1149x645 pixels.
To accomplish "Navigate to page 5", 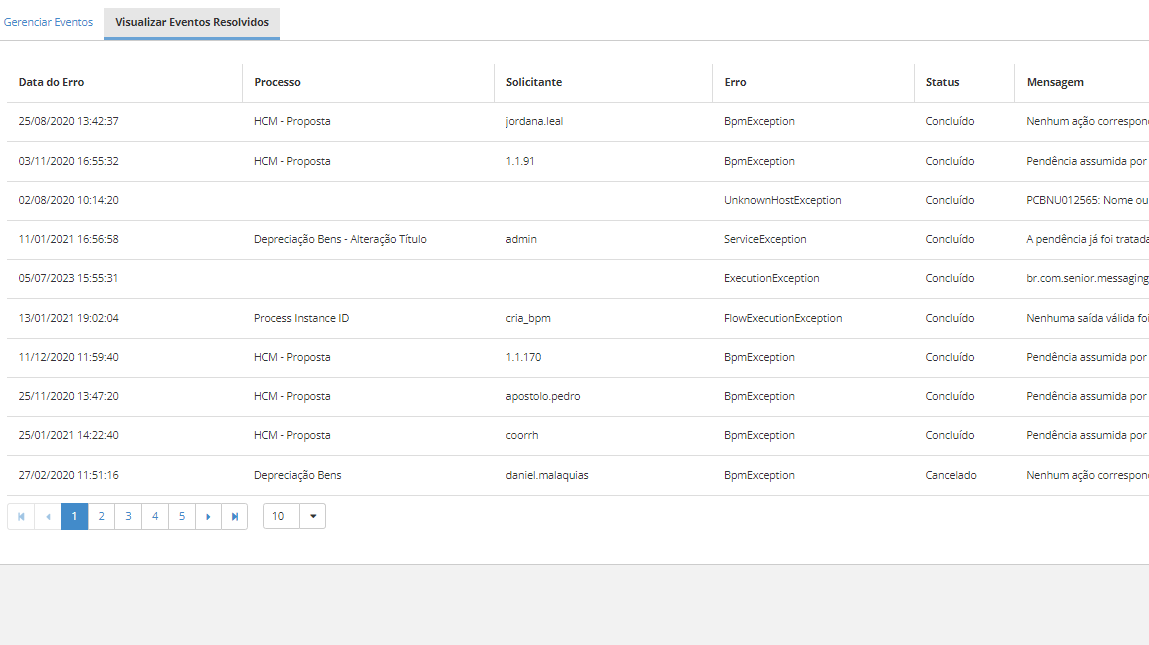I will point(181,516).
